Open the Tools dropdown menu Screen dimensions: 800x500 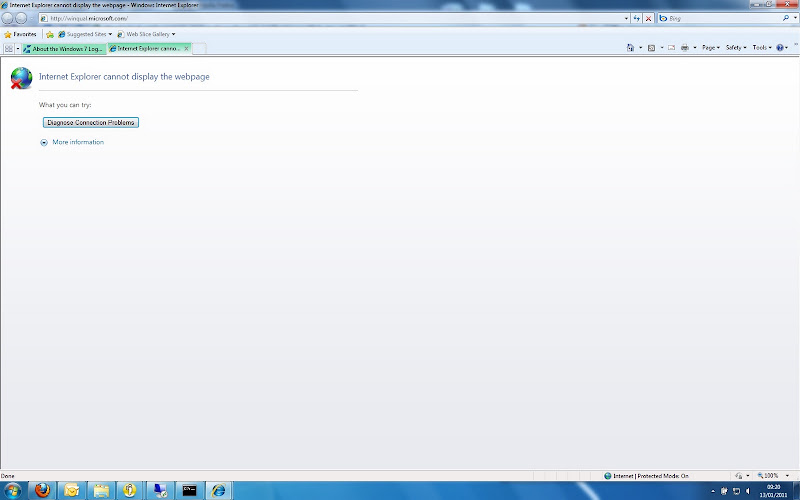[762, 47]
